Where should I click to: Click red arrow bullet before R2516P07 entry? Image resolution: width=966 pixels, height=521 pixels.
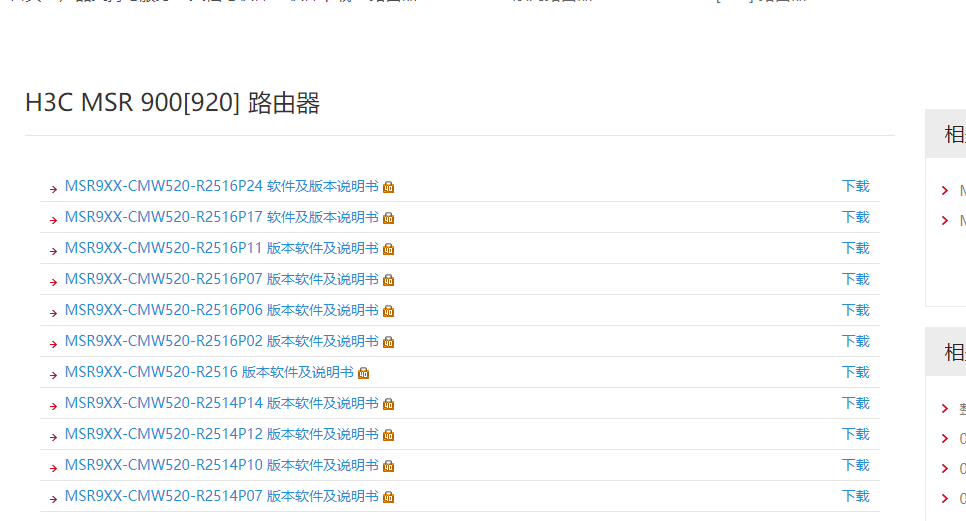pos(54,282)
